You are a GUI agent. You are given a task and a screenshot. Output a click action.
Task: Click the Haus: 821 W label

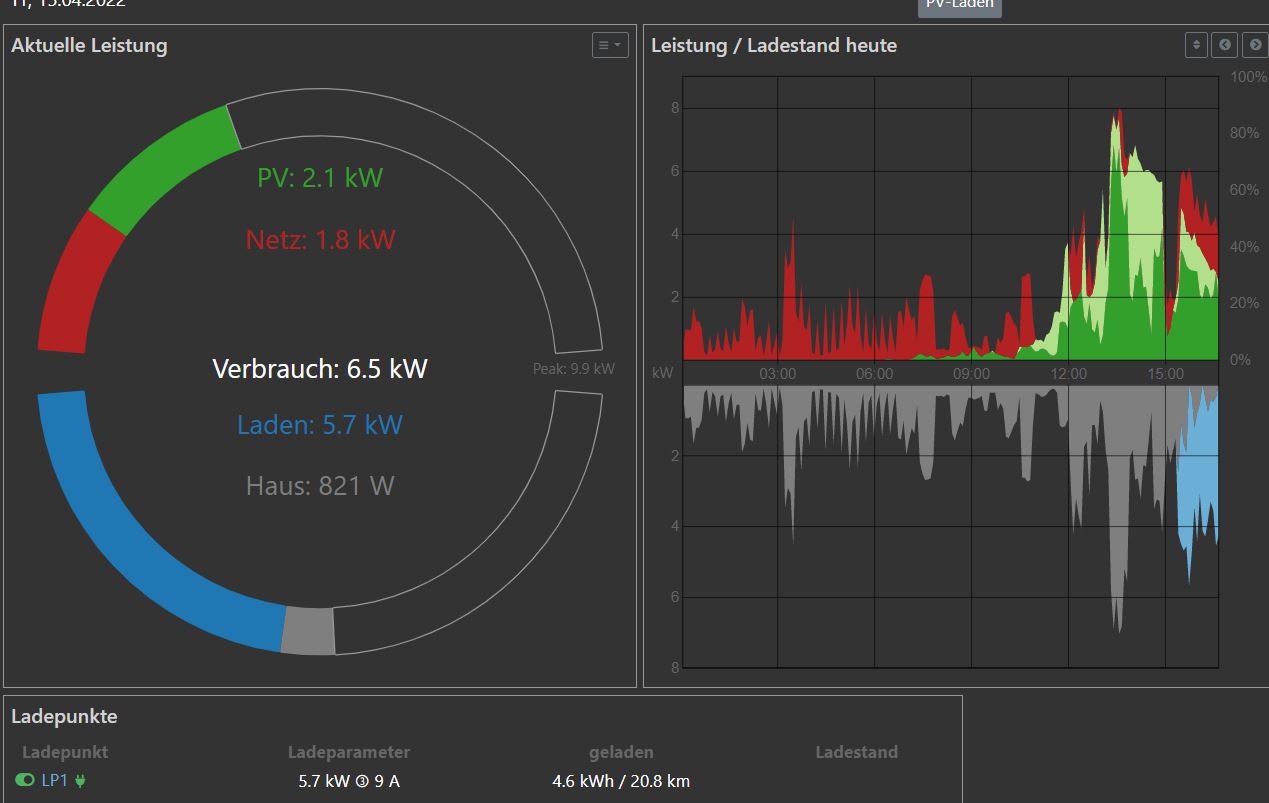(x=320, y=486)
